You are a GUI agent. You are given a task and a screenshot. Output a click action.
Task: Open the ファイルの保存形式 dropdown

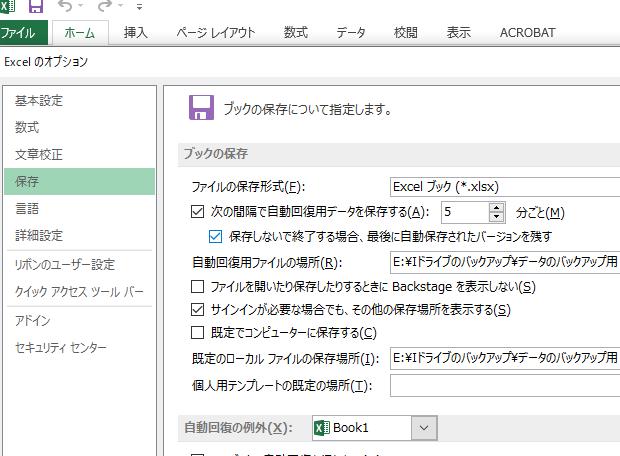[504, 186]
